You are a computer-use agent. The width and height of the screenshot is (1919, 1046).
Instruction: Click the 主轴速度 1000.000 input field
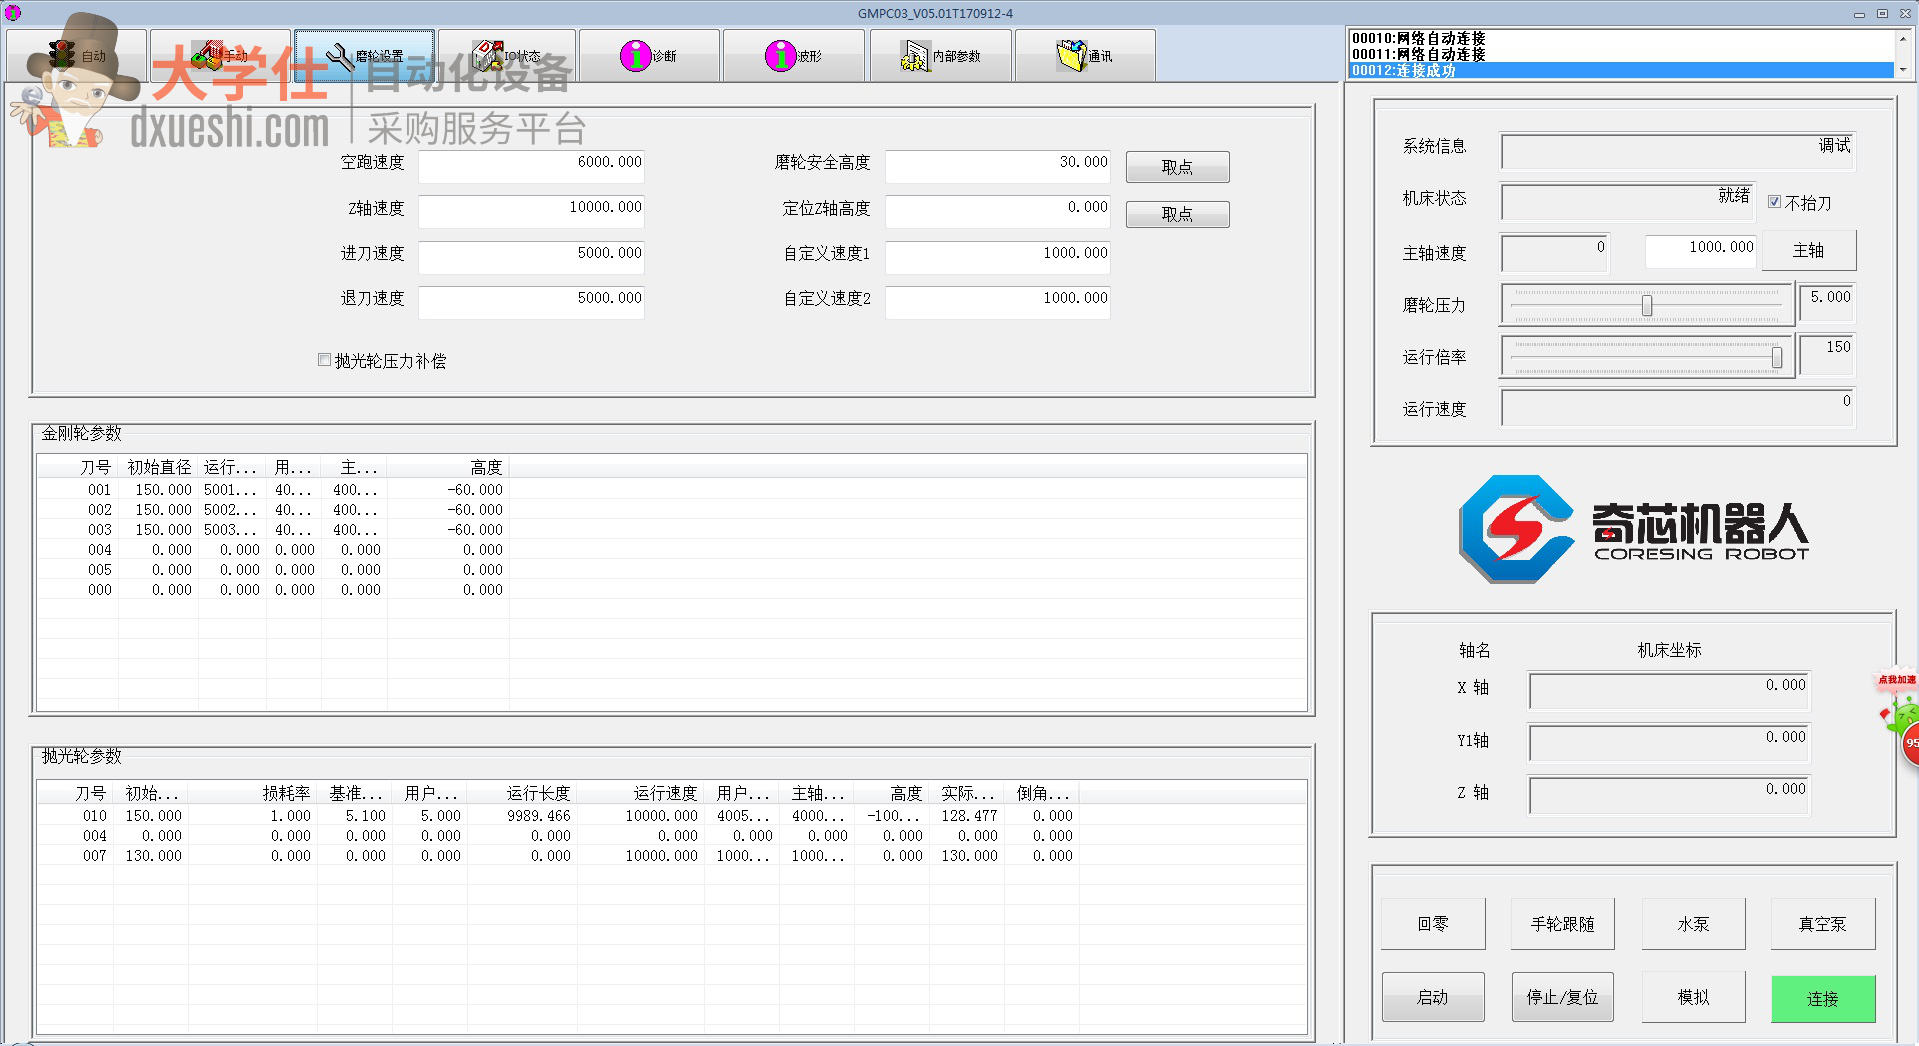pos(1700,251)
